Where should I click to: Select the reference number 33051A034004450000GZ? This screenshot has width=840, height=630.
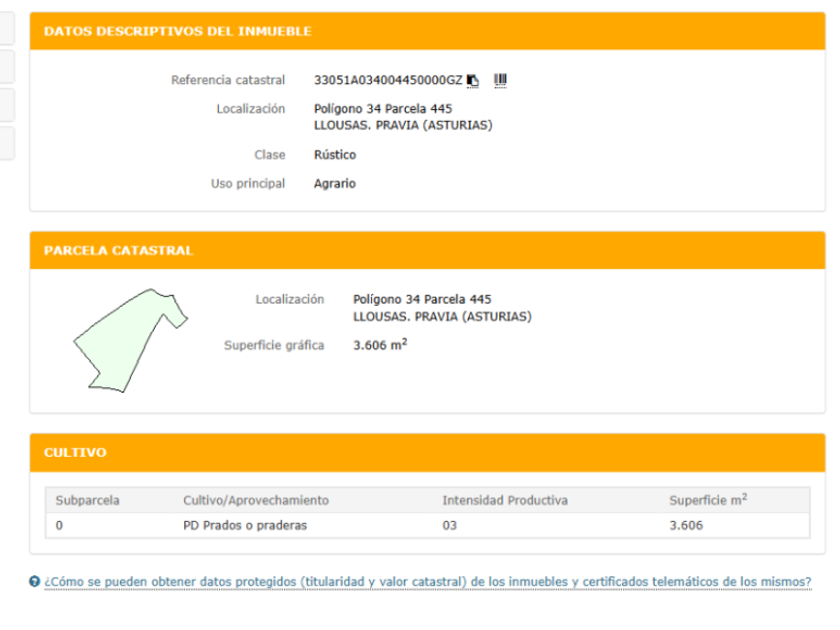tap(388, 80)
